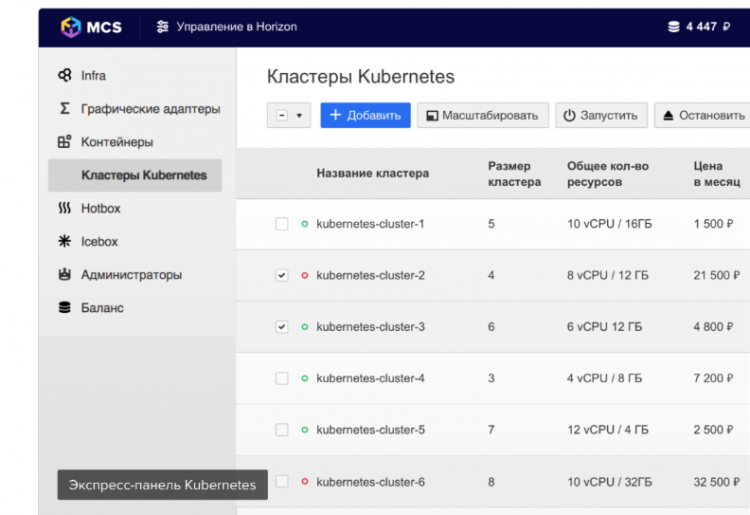
Task: Open kubernetes-cluster-4 name
Action: point(370,378)
